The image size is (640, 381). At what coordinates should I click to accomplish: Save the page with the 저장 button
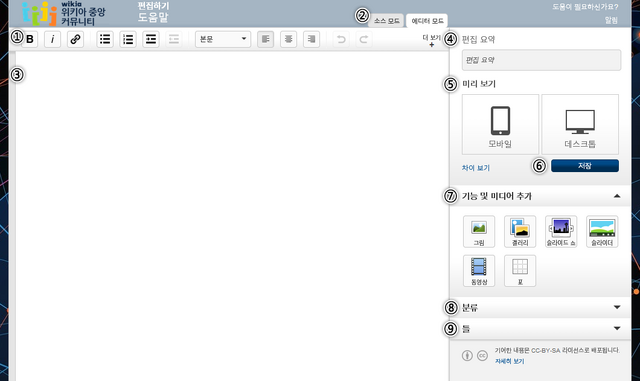point(584,166)
